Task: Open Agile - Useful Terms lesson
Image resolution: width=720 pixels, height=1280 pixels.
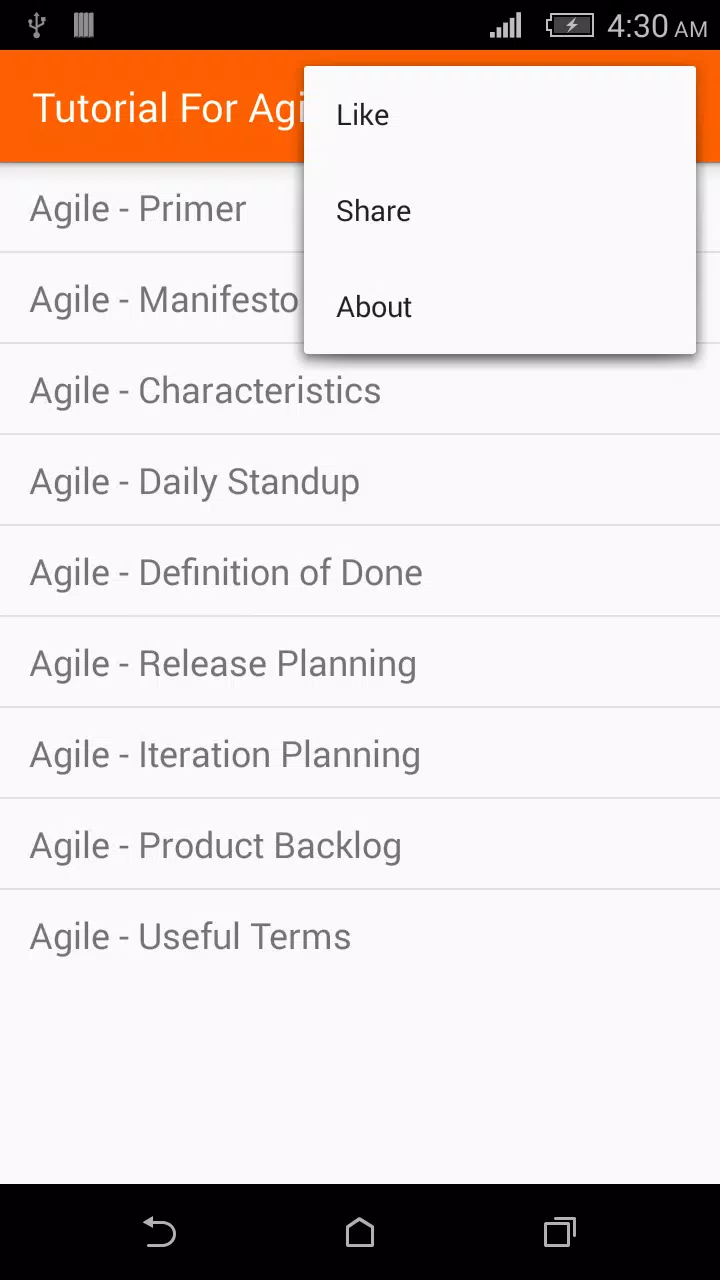Action: click(360, 935)
